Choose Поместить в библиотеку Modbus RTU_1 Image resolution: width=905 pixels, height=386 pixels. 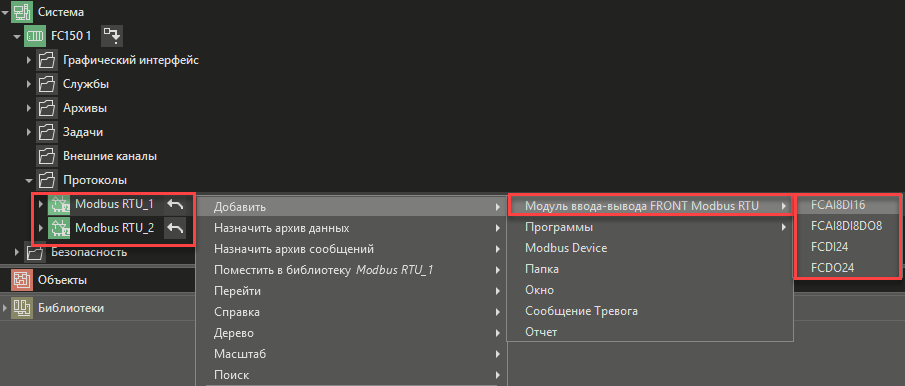[351, 270]
